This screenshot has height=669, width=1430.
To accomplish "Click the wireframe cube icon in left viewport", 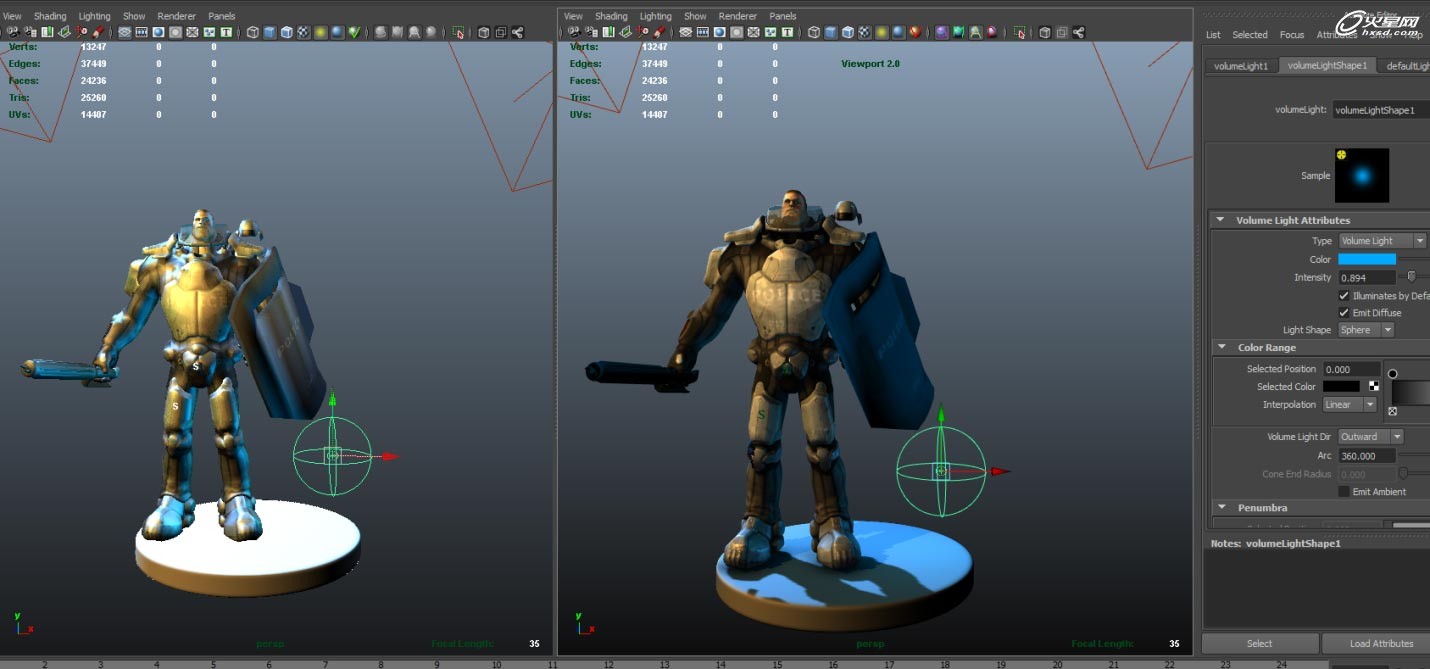I will 253,32.
